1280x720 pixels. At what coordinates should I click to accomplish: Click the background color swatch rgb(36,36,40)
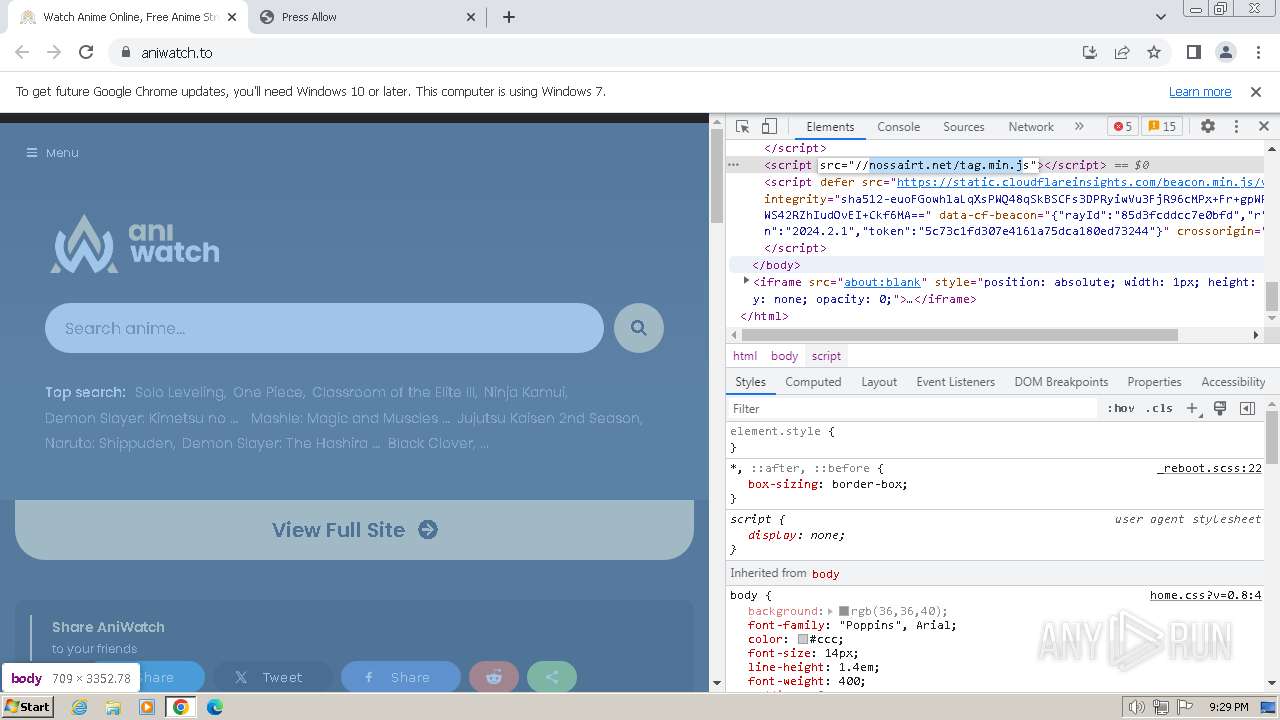(844, 611)
